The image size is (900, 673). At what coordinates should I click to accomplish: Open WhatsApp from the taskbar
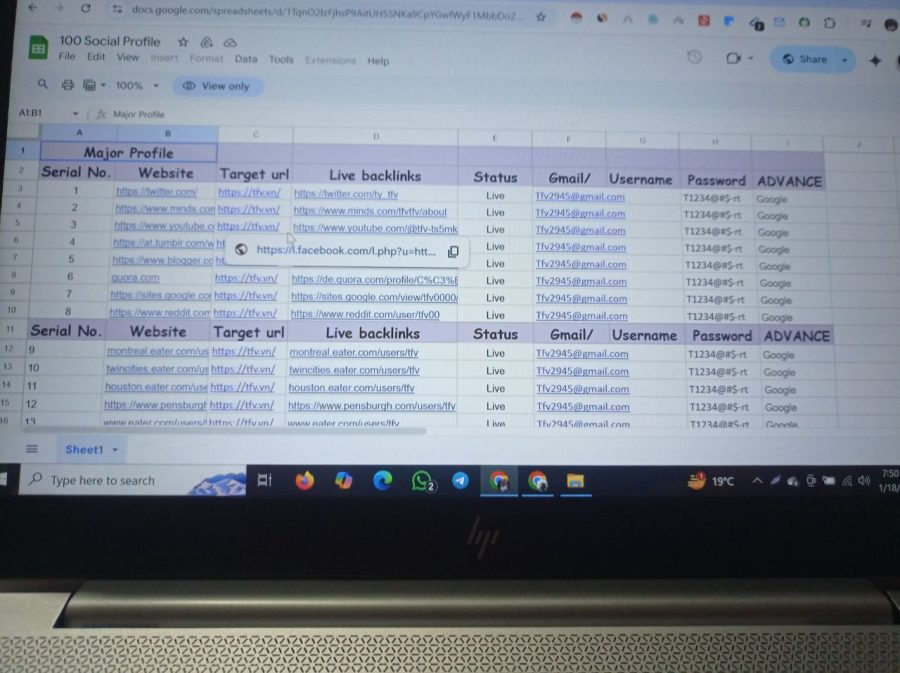click(x=422, y=481)
